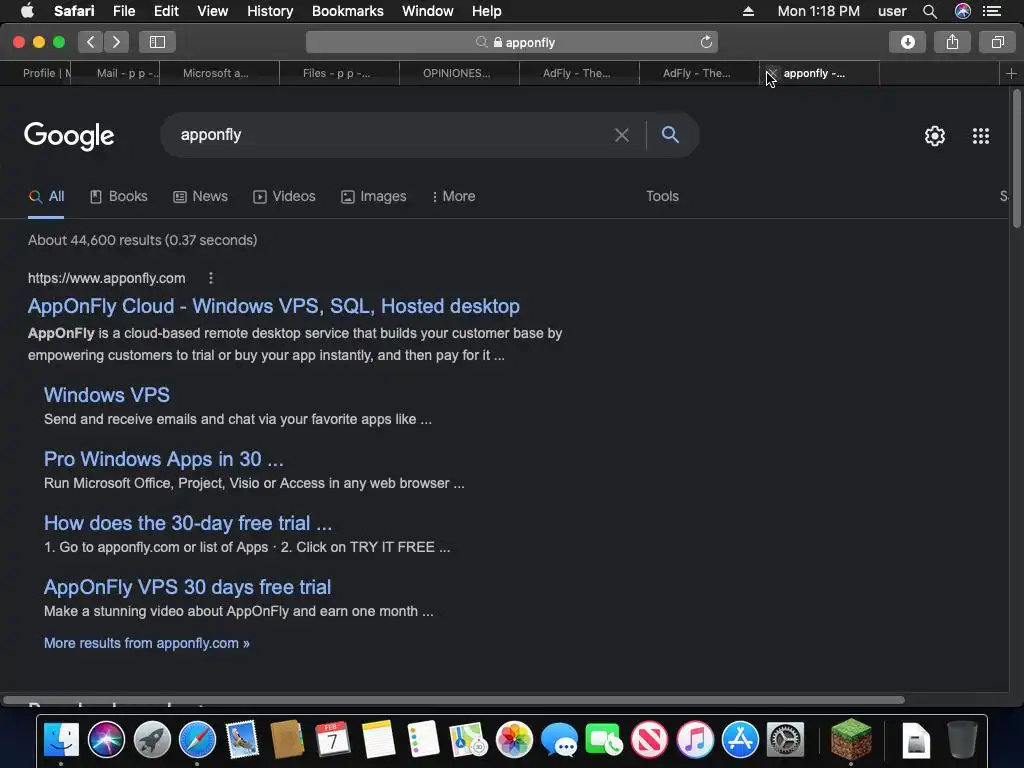
Task: Open the History menu
Action: 270,11
